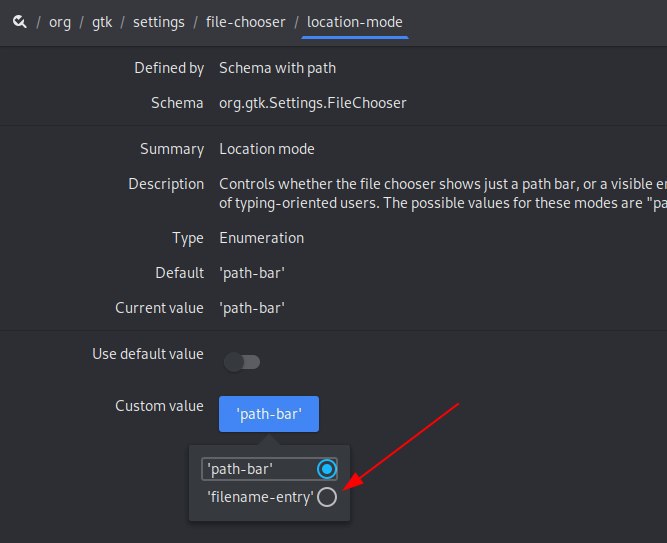Select the 'filename-entry' radio option
Viewport: 667px width, 543px height.
[x=272, y=497]
